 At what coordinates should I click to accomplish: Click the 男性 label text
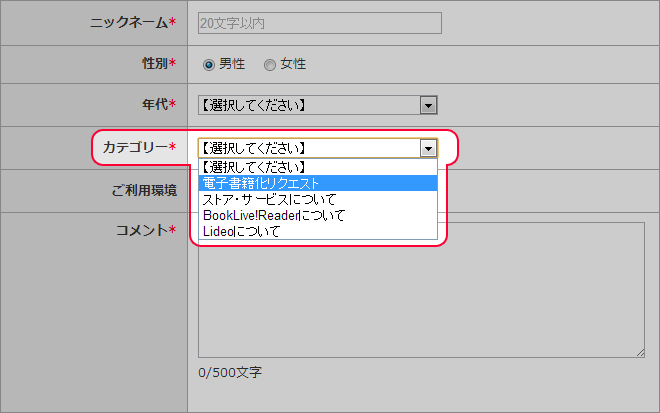[232, 64]
